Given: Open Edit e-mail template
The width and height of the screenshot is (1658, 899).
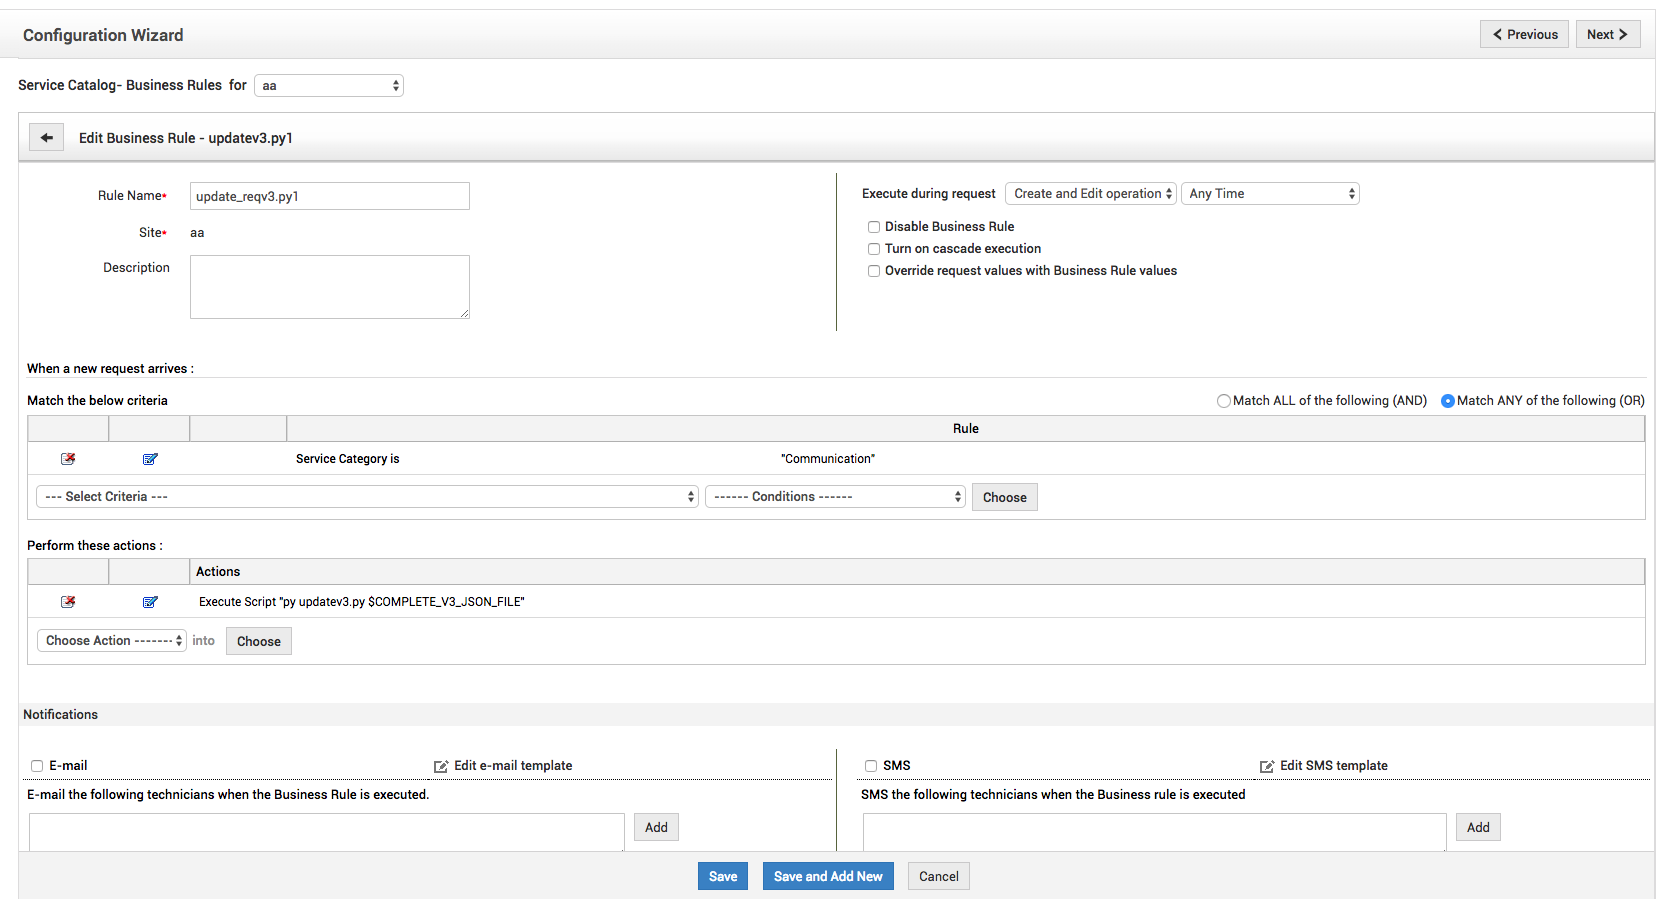Looking at the screenshot, I should coord(503,766).
